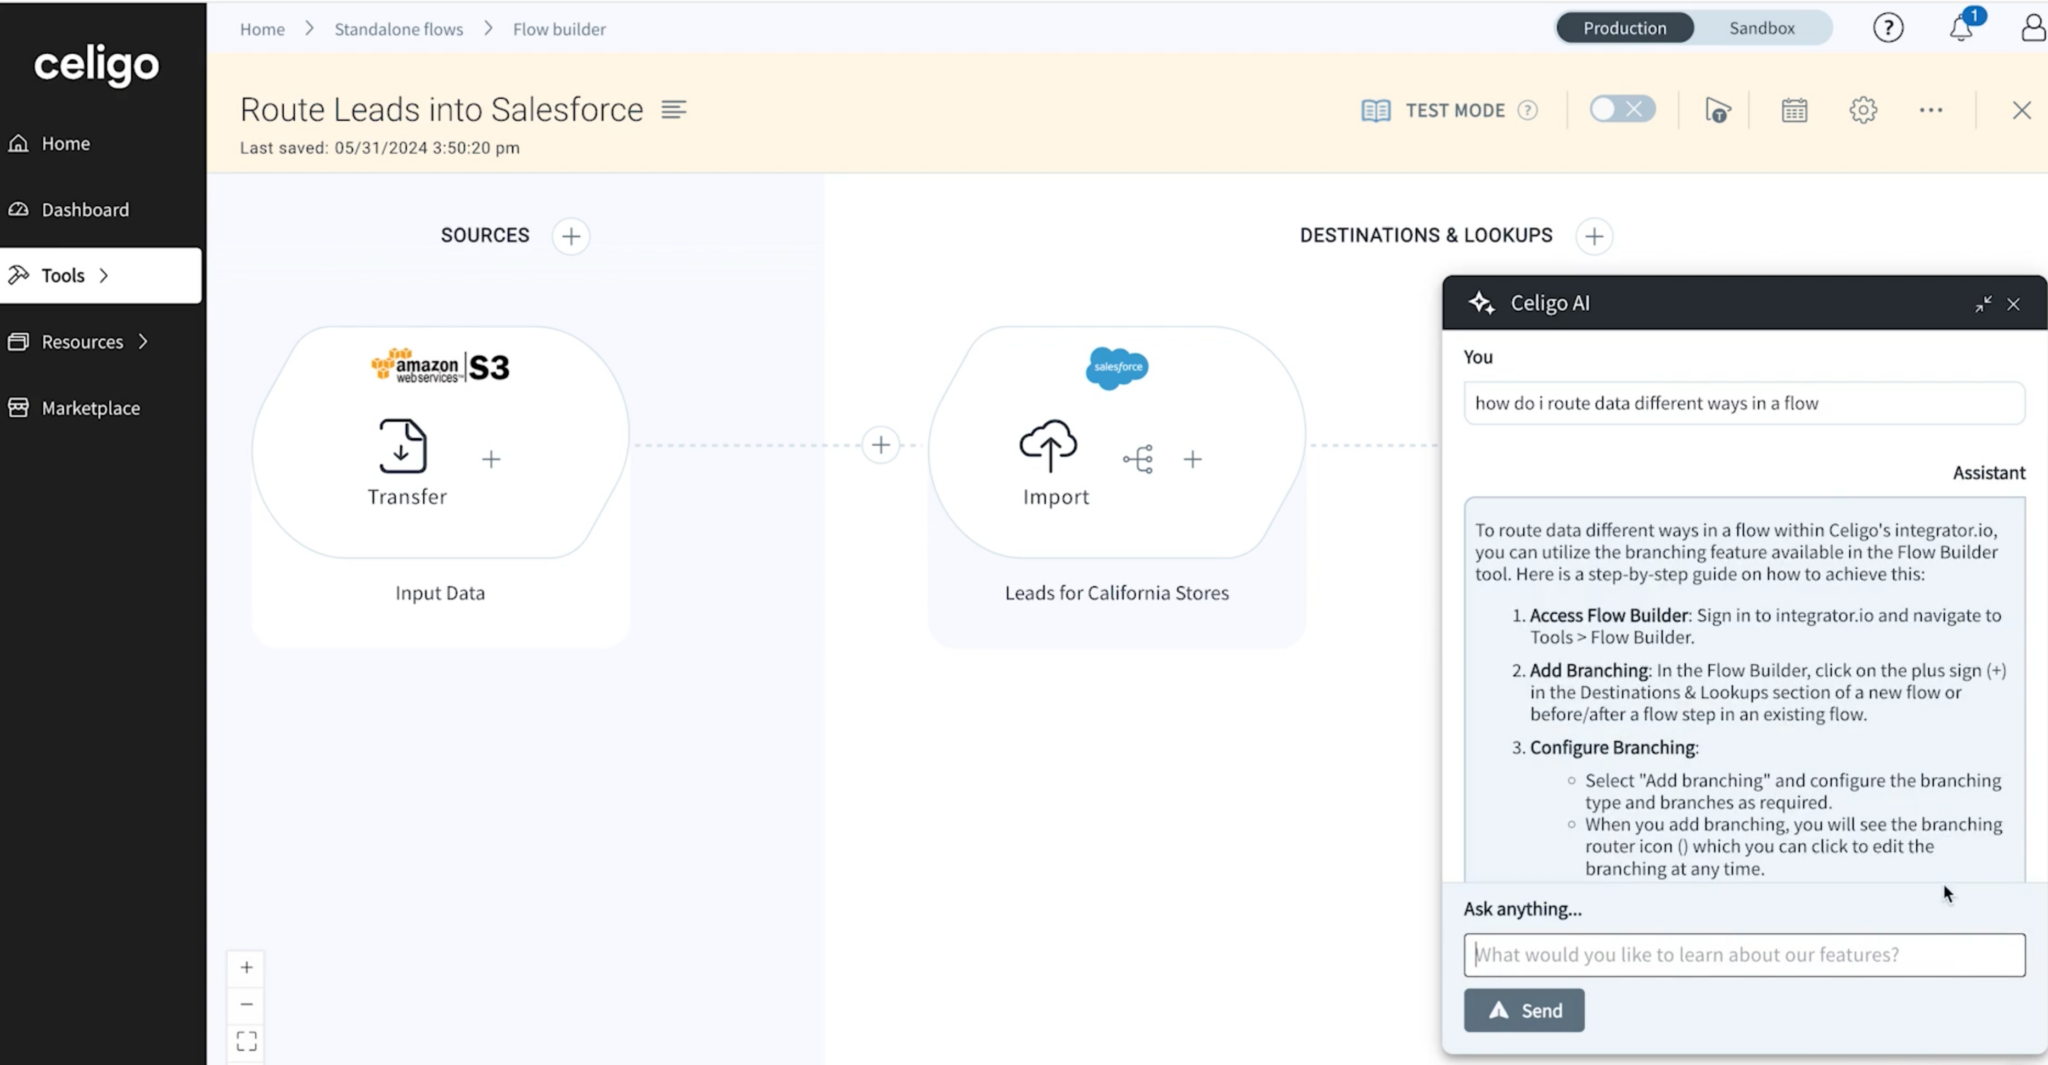Click the run flow test icon
Image resolution: width=2048 pixels, height=1065 pixels.
tap(1718, 110)
